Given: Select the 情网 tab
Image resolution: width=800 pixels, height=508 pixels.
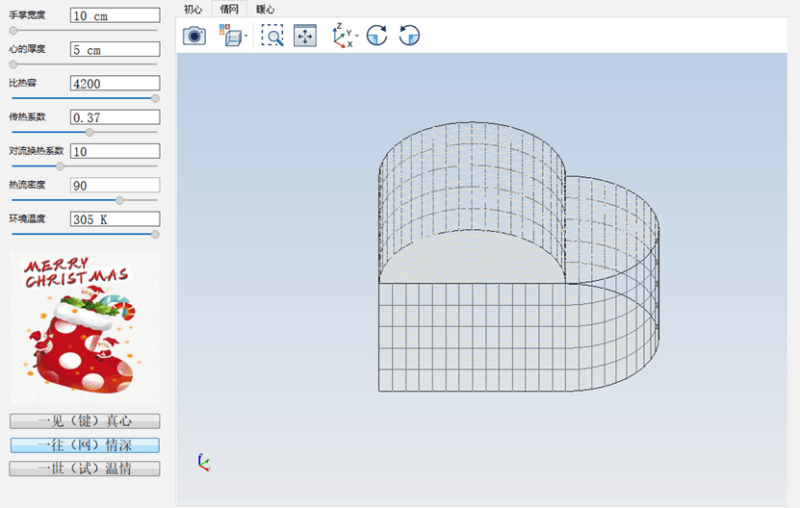Looking at the screenshot, I should [229, 9].
